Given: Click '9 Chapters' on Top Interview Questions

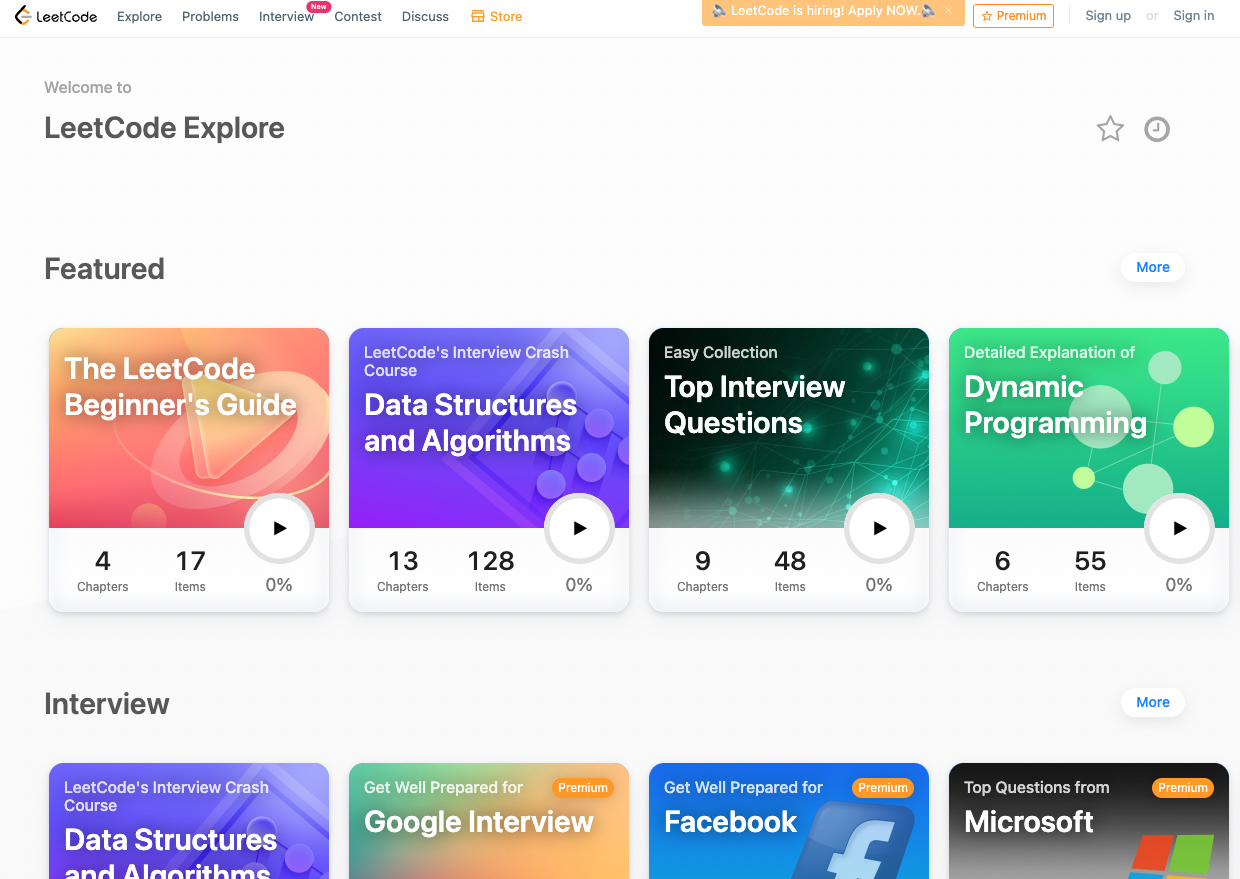Looking at the screenshot, I should 703,571.
